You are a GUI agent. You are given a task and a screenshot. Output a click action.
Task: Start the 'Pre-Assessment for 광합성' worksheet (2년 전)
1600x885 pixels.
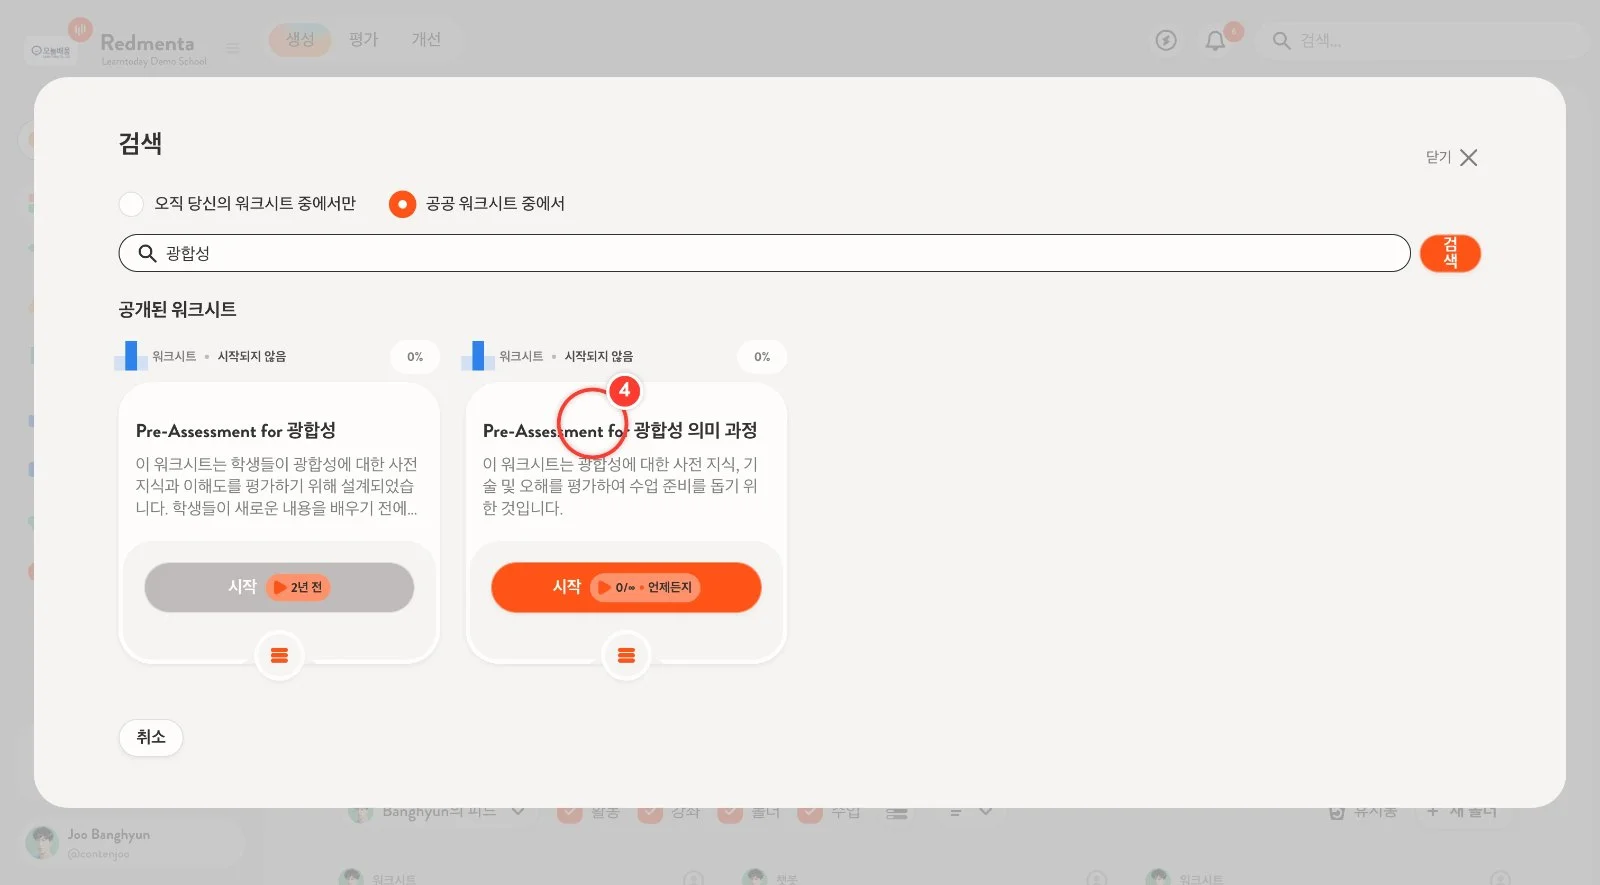(279, 587)
